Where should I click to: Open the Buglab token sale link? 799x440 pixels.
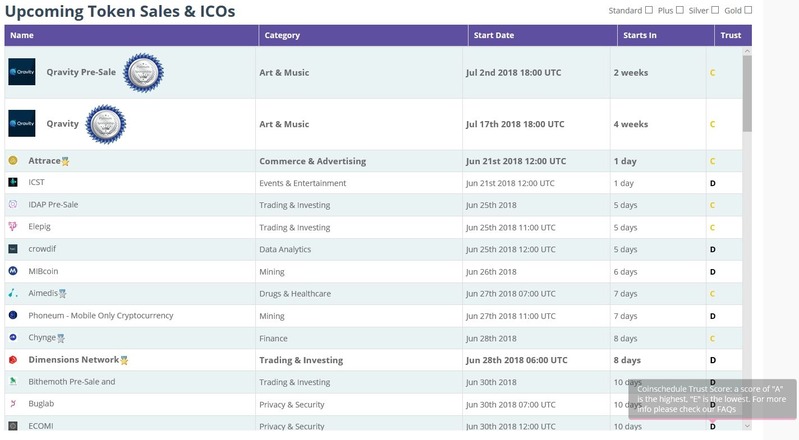(x=43, y=404)
